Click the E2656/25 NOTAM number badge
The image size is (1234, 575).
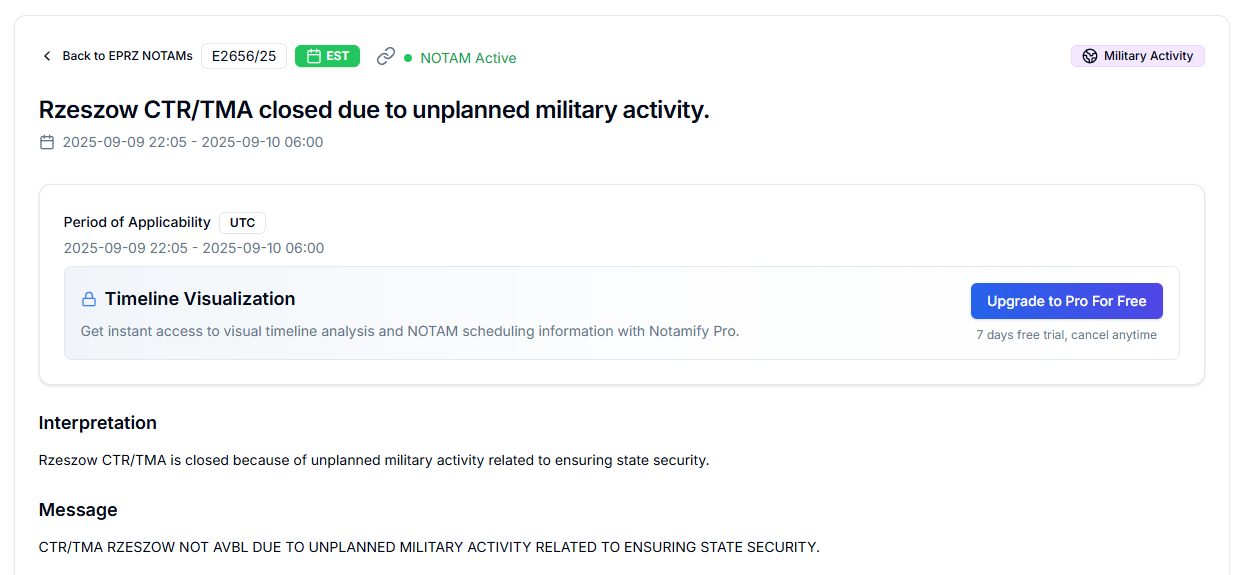(x=244, y=56)
